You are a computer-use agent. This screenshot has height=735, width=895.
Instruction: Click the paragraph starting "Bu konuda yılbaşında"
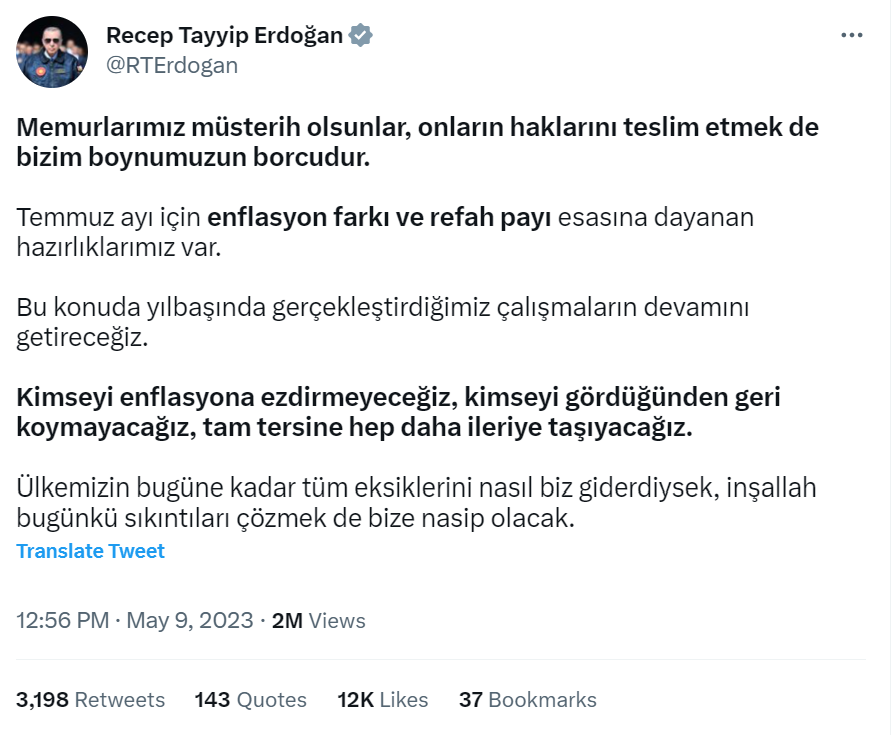(382, 308)
